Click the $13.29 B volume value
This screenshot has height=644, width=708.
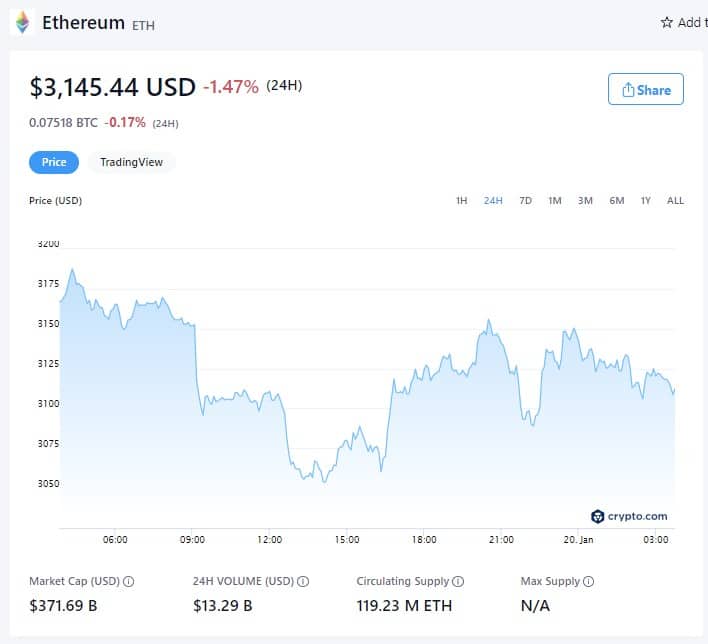[223, 606]
